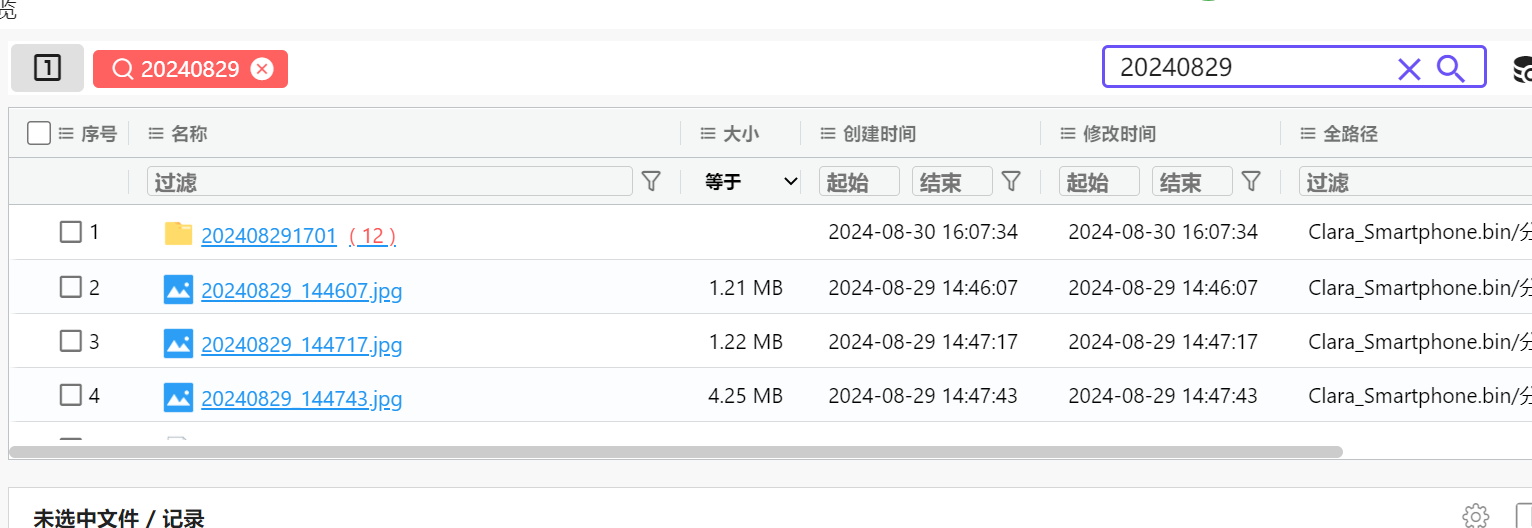The width and height of the screenshot is (1532, 528).
Task: Open file 20240829_144717.jpg
Action: pos(302,345)
